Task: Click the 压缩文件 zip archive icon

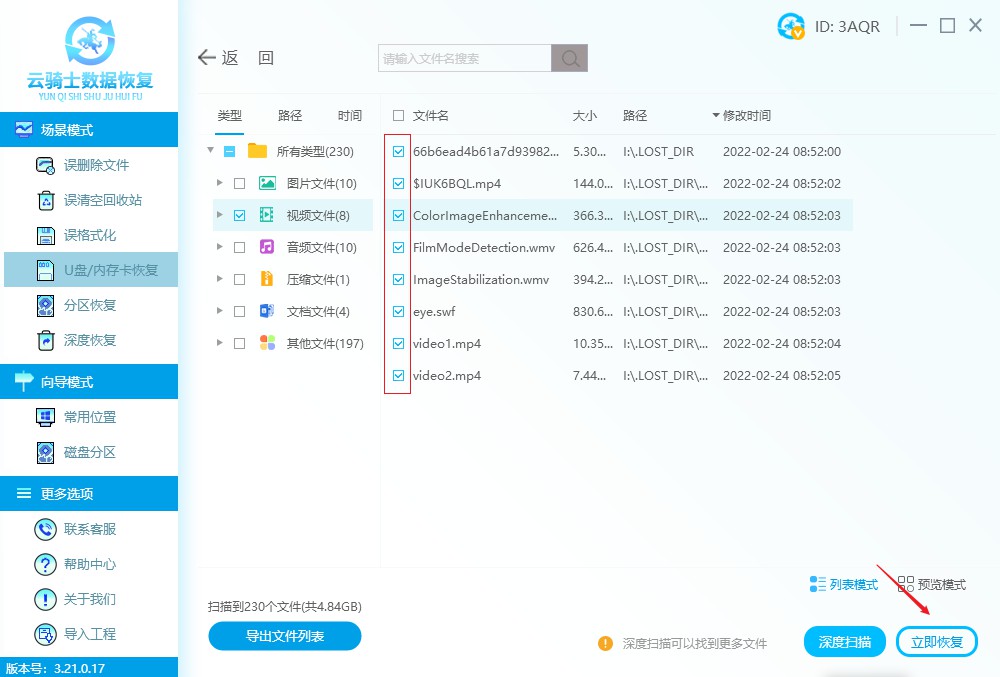Action: (x=267, y=279)
